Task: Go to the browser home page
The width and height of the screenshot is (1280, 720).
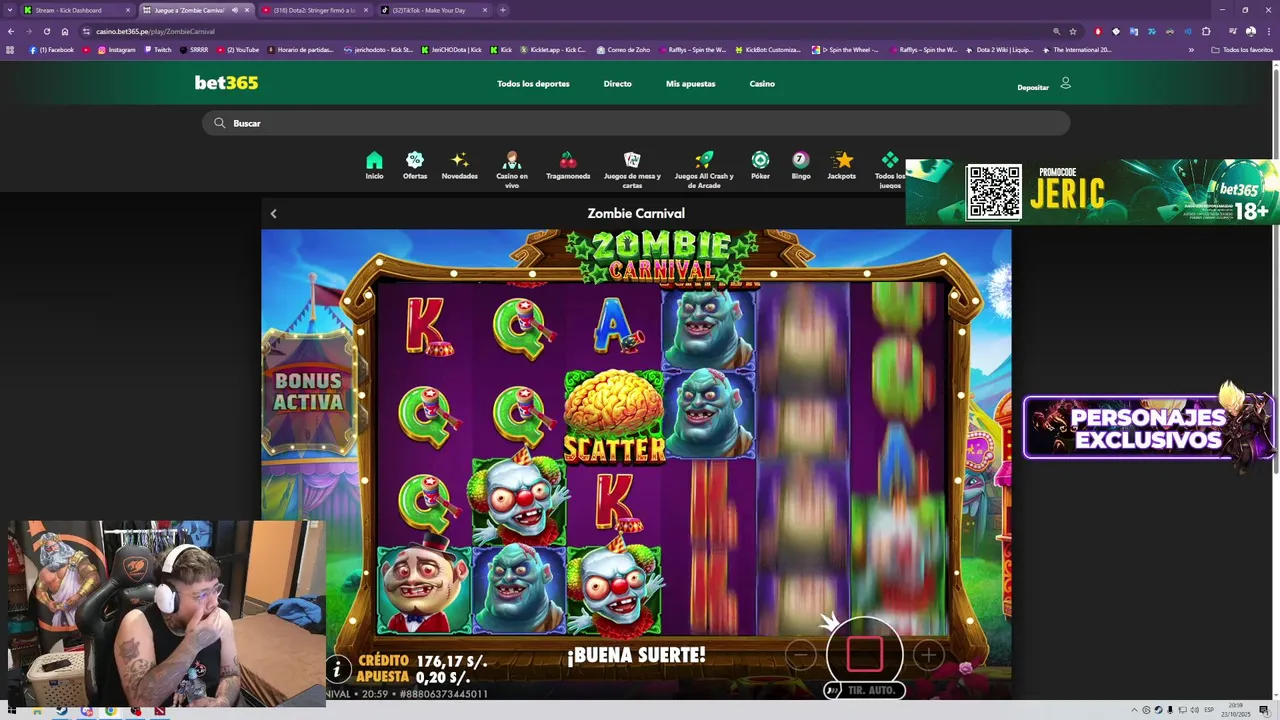Action: coord(65,31)
